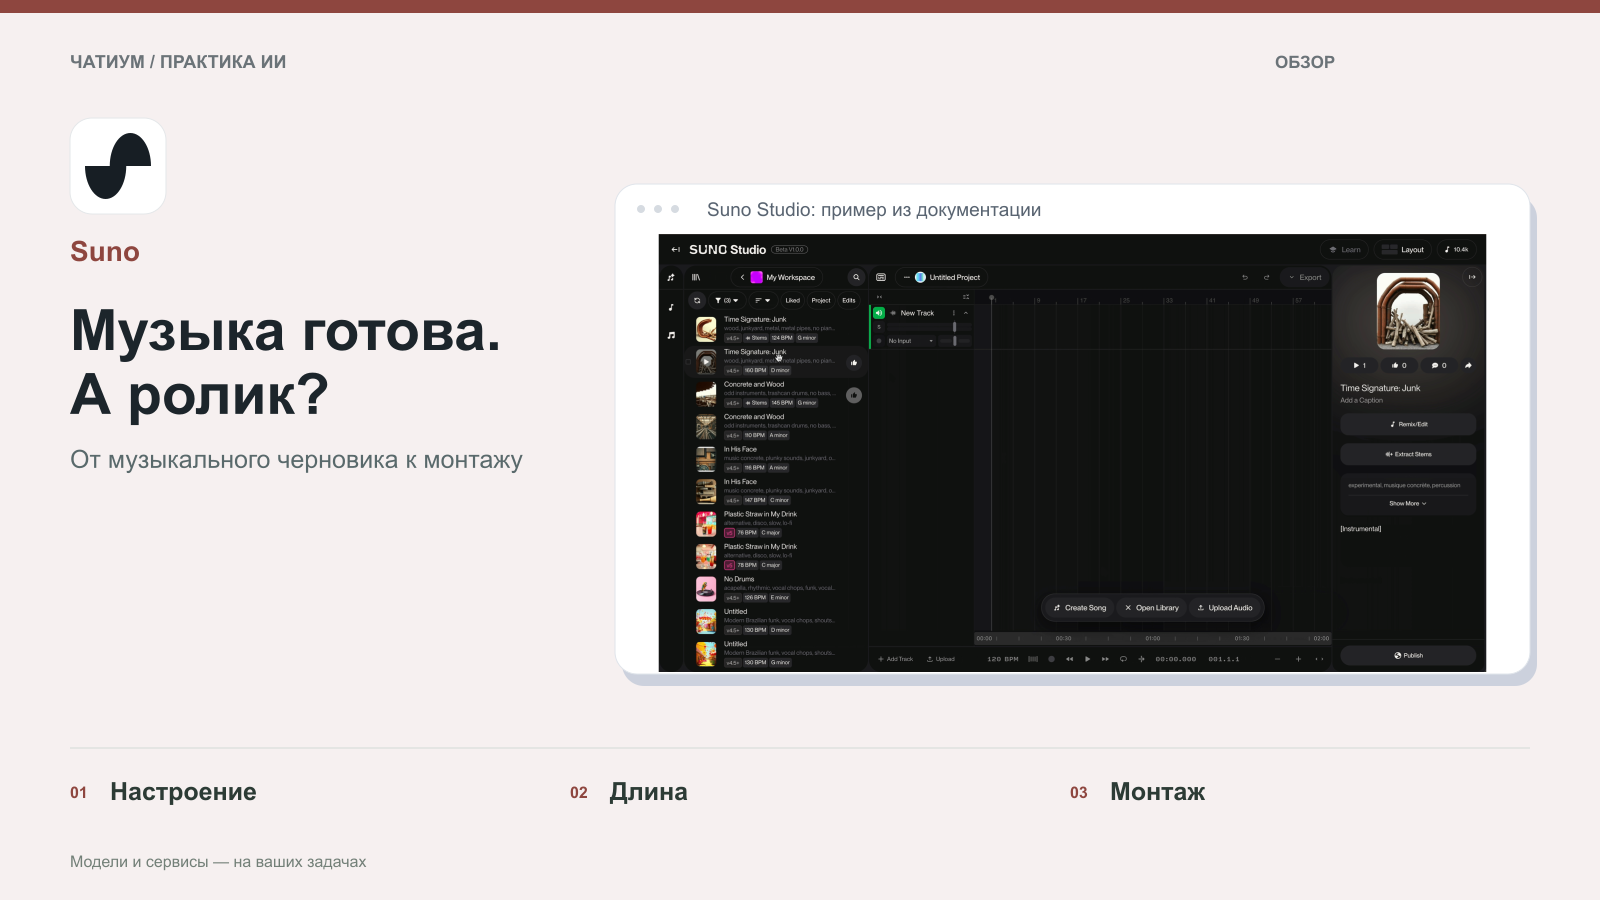Click the back arrow beside SUNO Studio logo

[x=675, y=250]
